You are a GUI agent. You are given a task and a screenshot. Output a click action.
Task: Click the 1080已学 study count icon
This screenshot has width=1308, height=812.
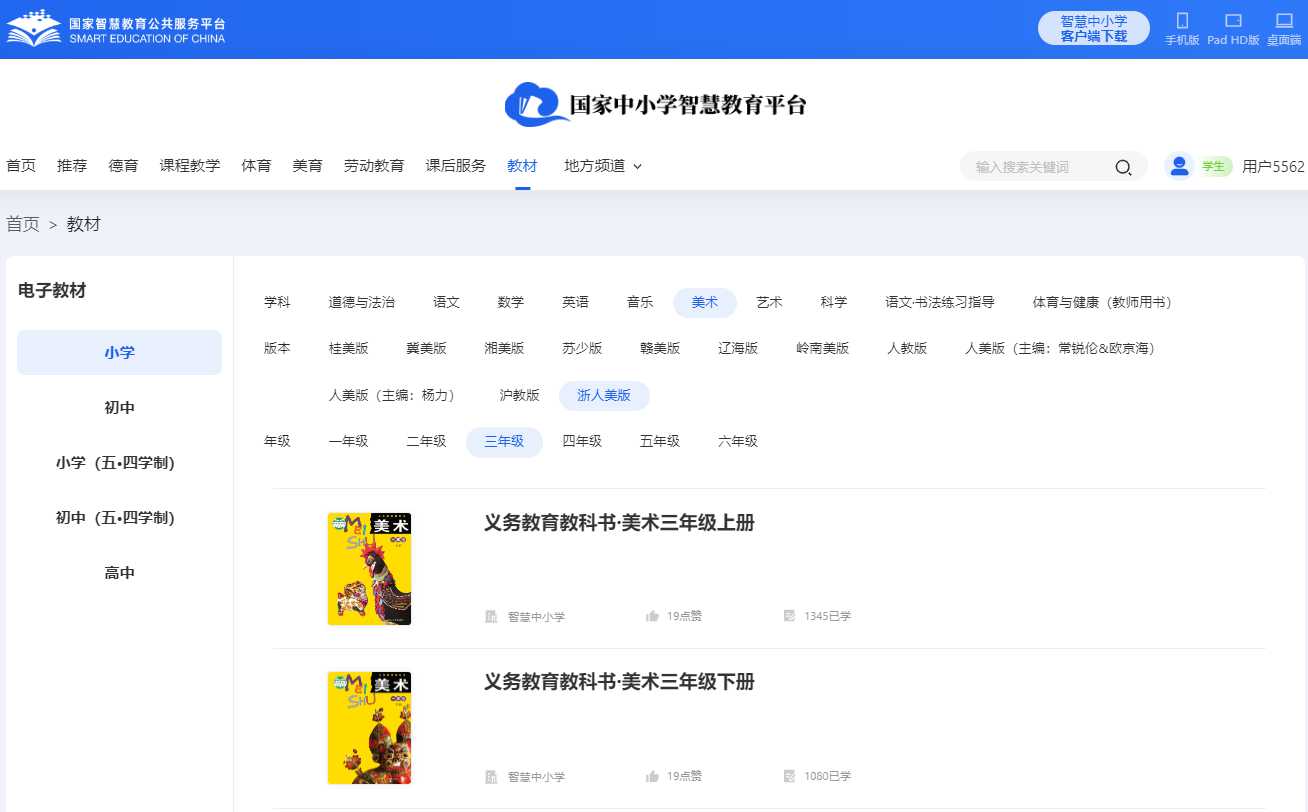point(789,776)
